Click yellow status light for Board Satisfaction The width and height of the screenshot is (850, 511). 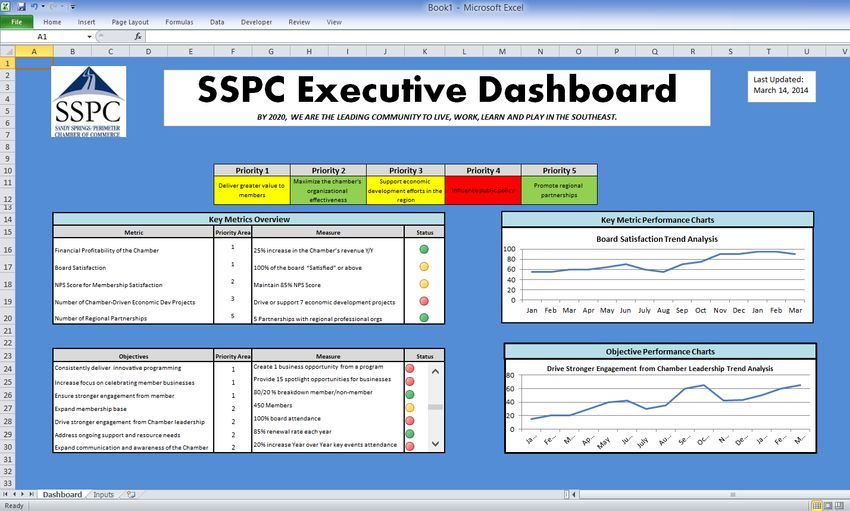click(x=424, y=267)
